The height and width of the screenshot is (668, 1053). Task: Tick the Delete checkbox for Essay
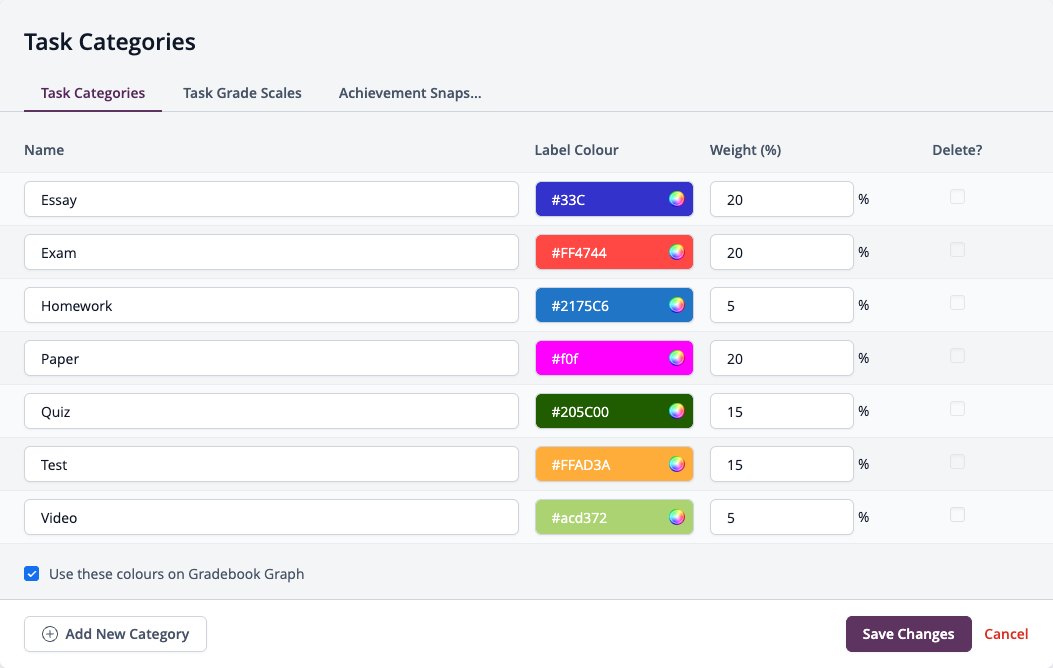tap(957, 197)
